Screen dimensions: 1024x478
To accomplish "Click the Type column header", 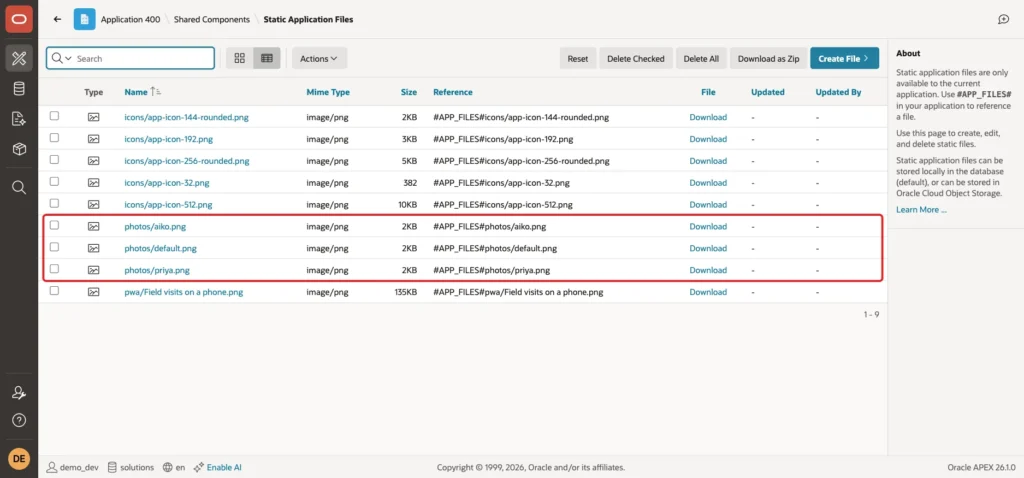I will [93, 92].
